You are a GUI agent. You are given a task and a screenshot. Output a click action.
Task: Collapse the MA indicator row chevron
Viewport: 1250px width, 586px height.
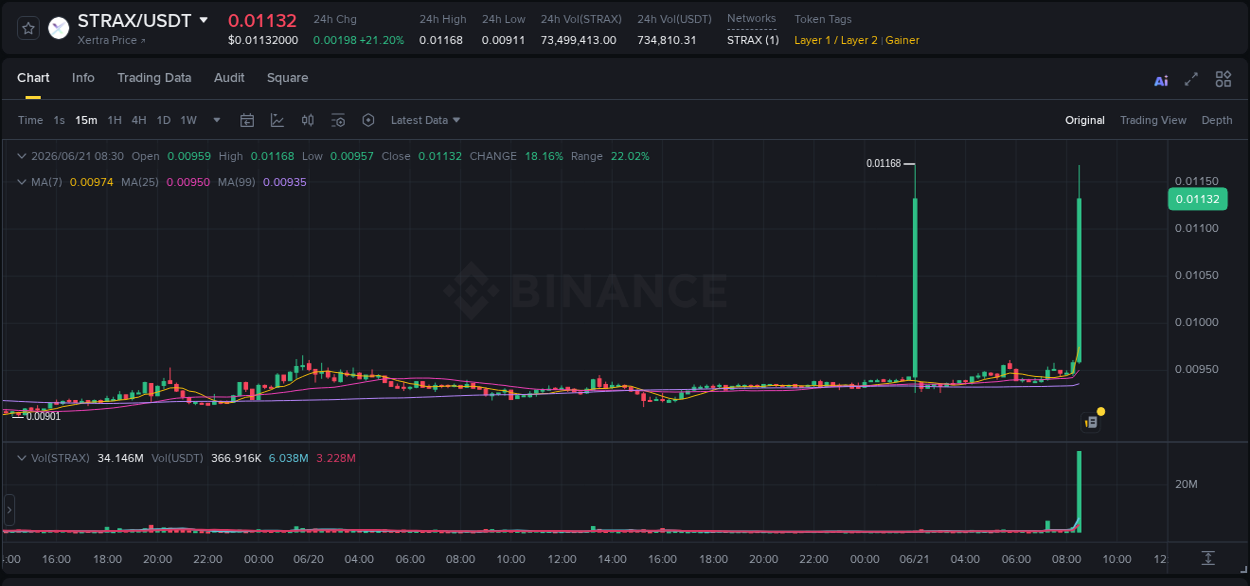click(x=22, y=182)
